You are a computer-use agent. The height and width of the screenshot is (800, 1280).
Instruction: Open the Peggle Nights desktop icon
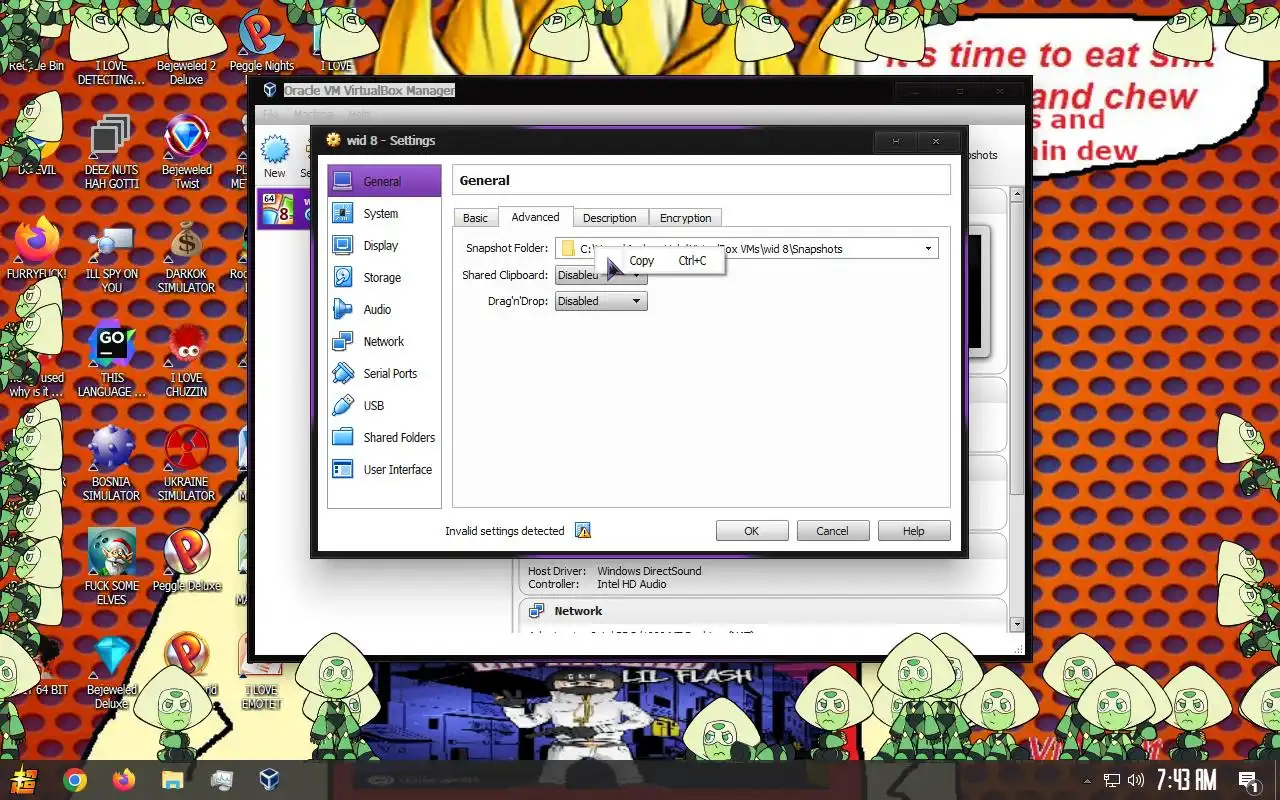pos(261,41)
